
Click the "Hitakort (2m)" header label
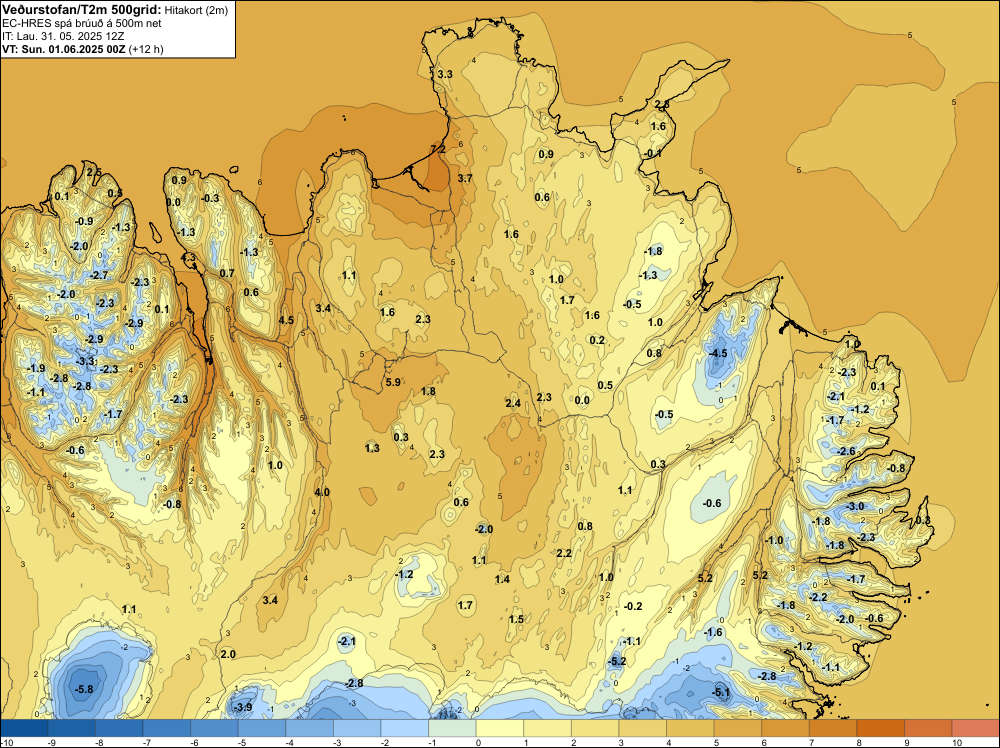[196, 10]
